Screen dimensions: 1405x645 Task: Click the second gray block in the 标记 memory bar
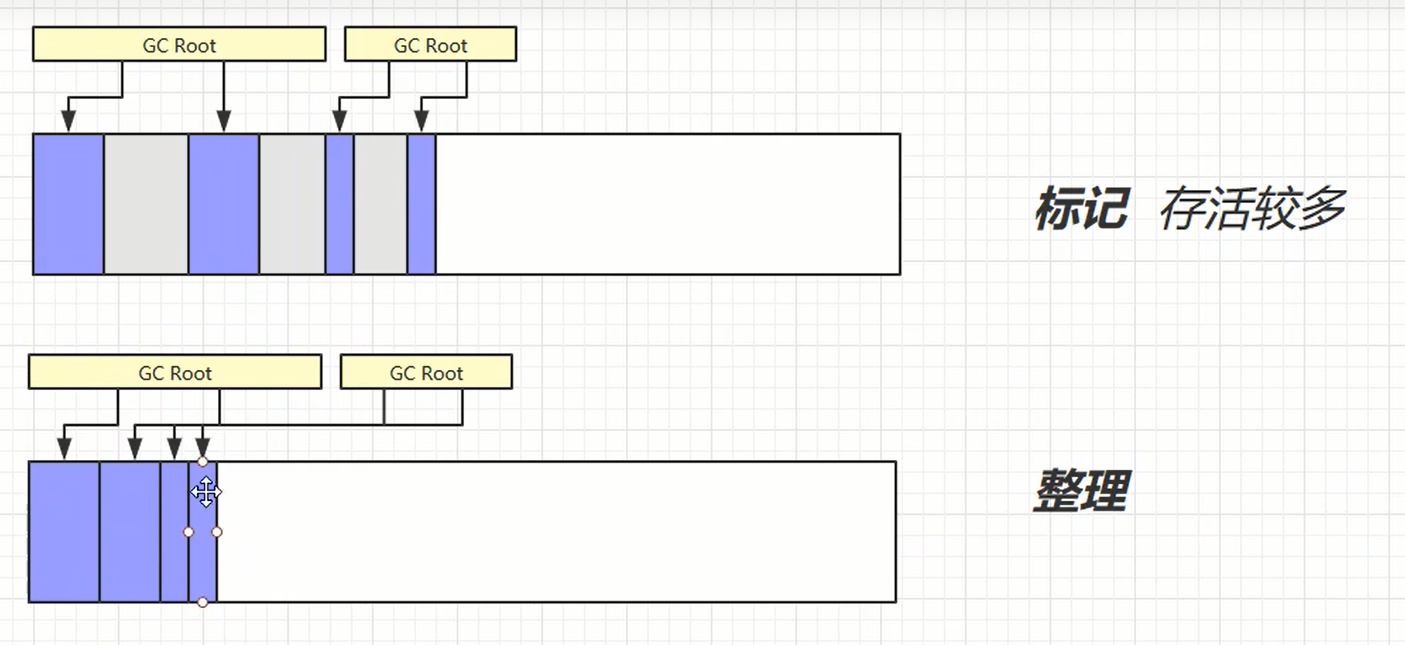click(x=293, y=204)
